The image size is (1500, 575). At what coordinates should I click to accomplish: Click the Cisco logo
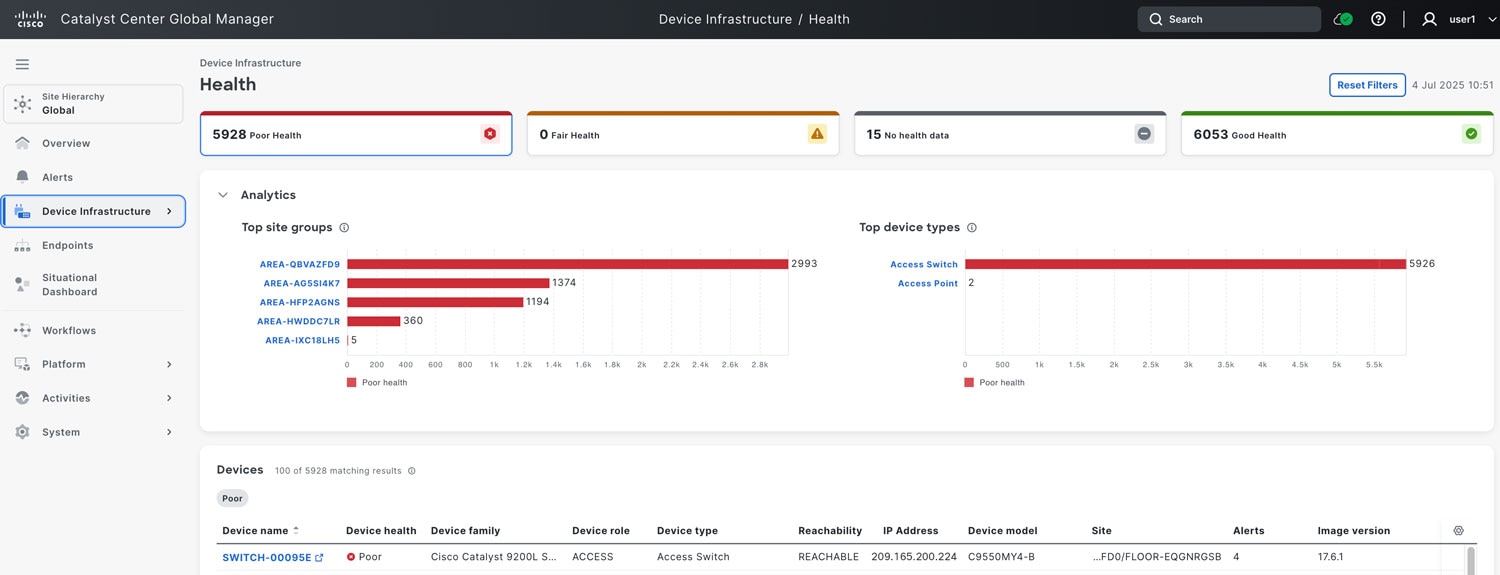point(30,19)
